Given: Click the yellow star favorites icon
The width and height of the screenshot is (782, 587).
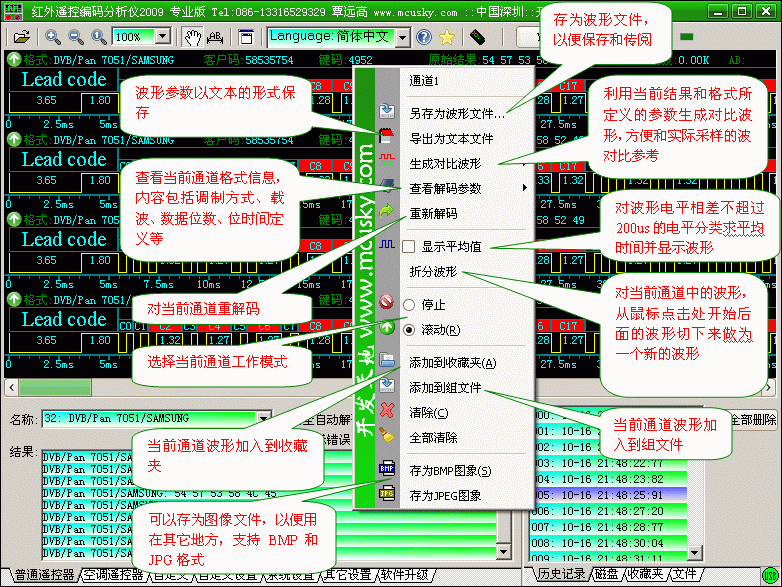Looking at the screenshot, I should coord(447,37).
